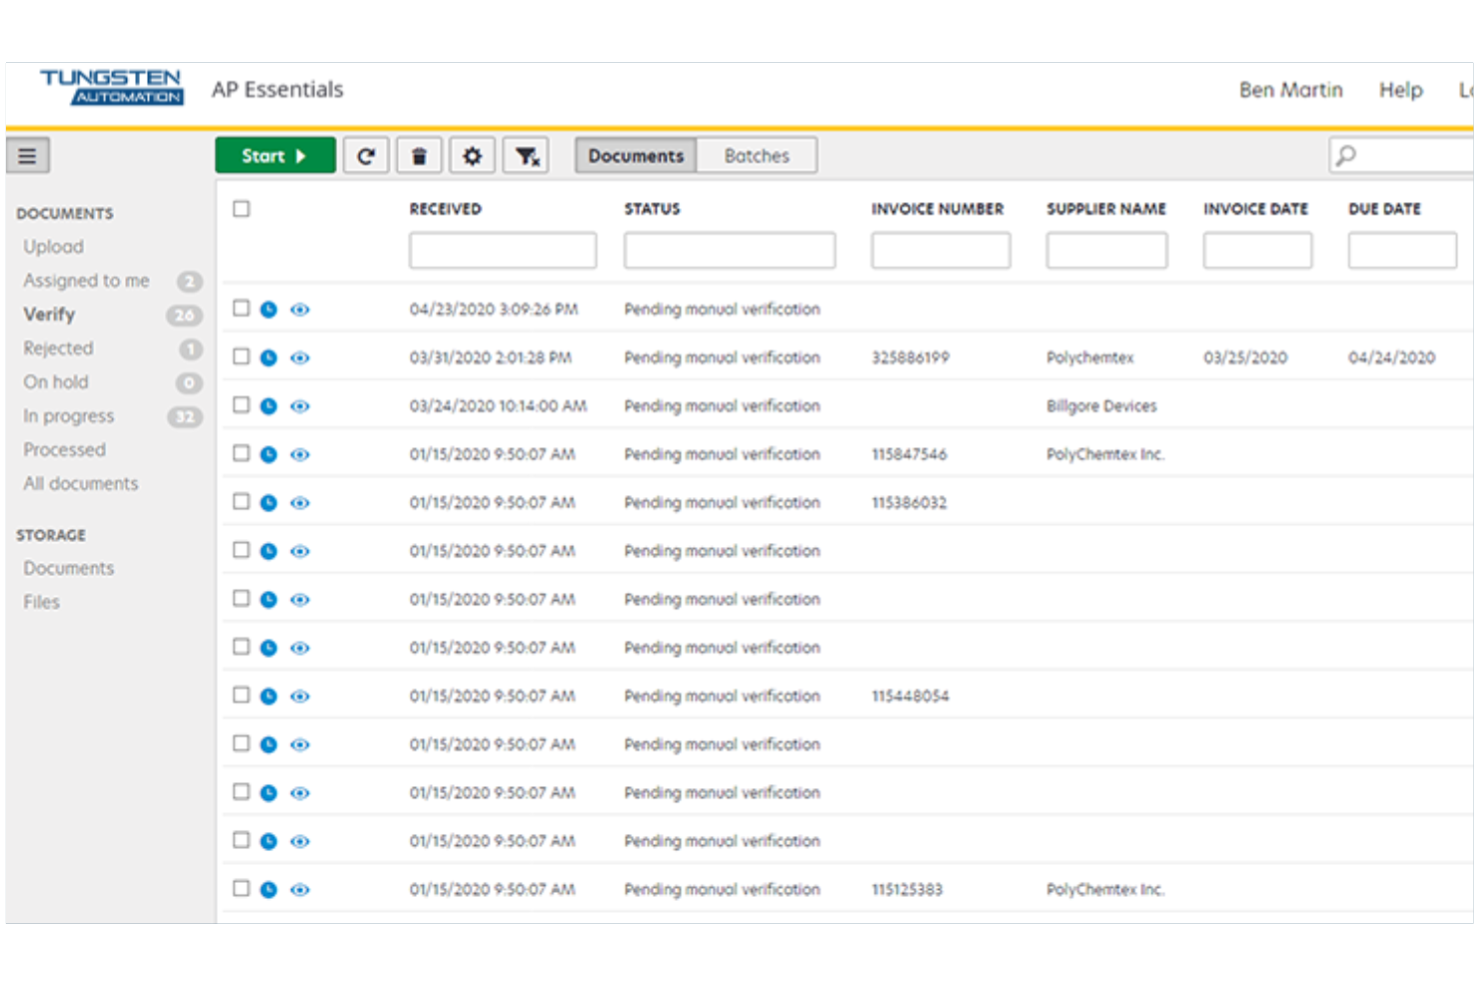Click the Status filter field
This screenshot has width=1480, height=987.
(730, 250)
